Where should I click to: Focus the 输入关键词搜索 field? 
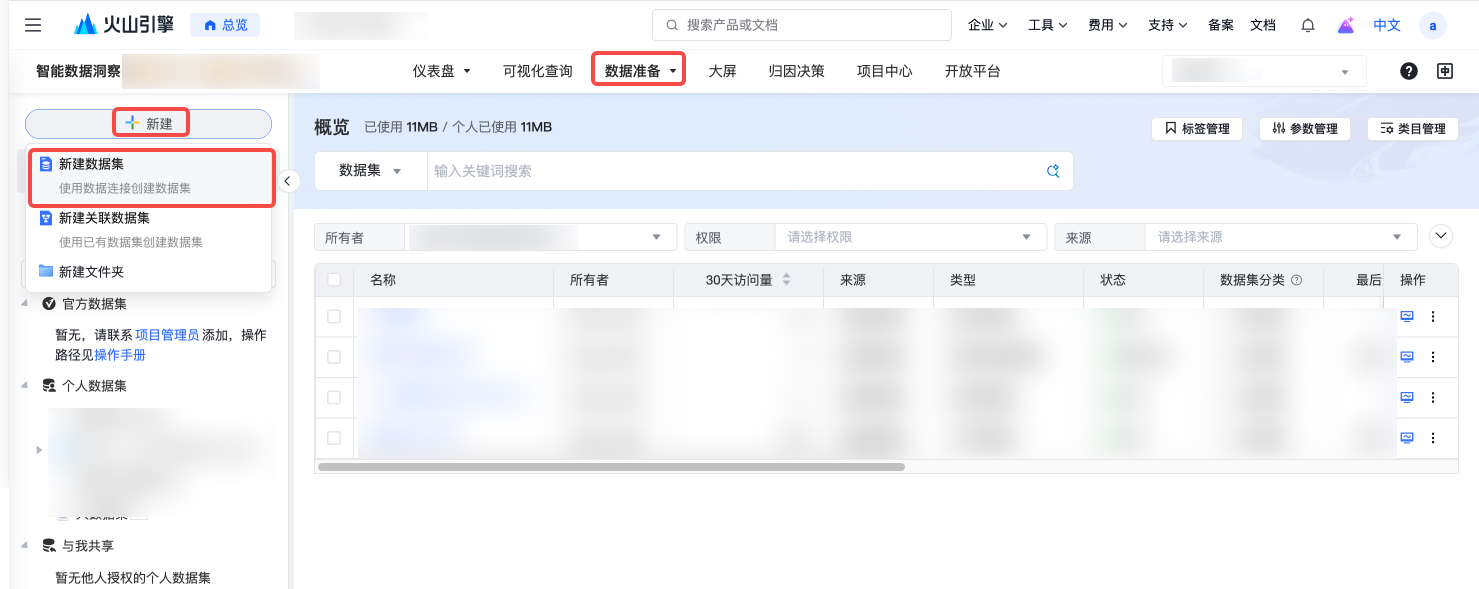[x=735, y=171]
